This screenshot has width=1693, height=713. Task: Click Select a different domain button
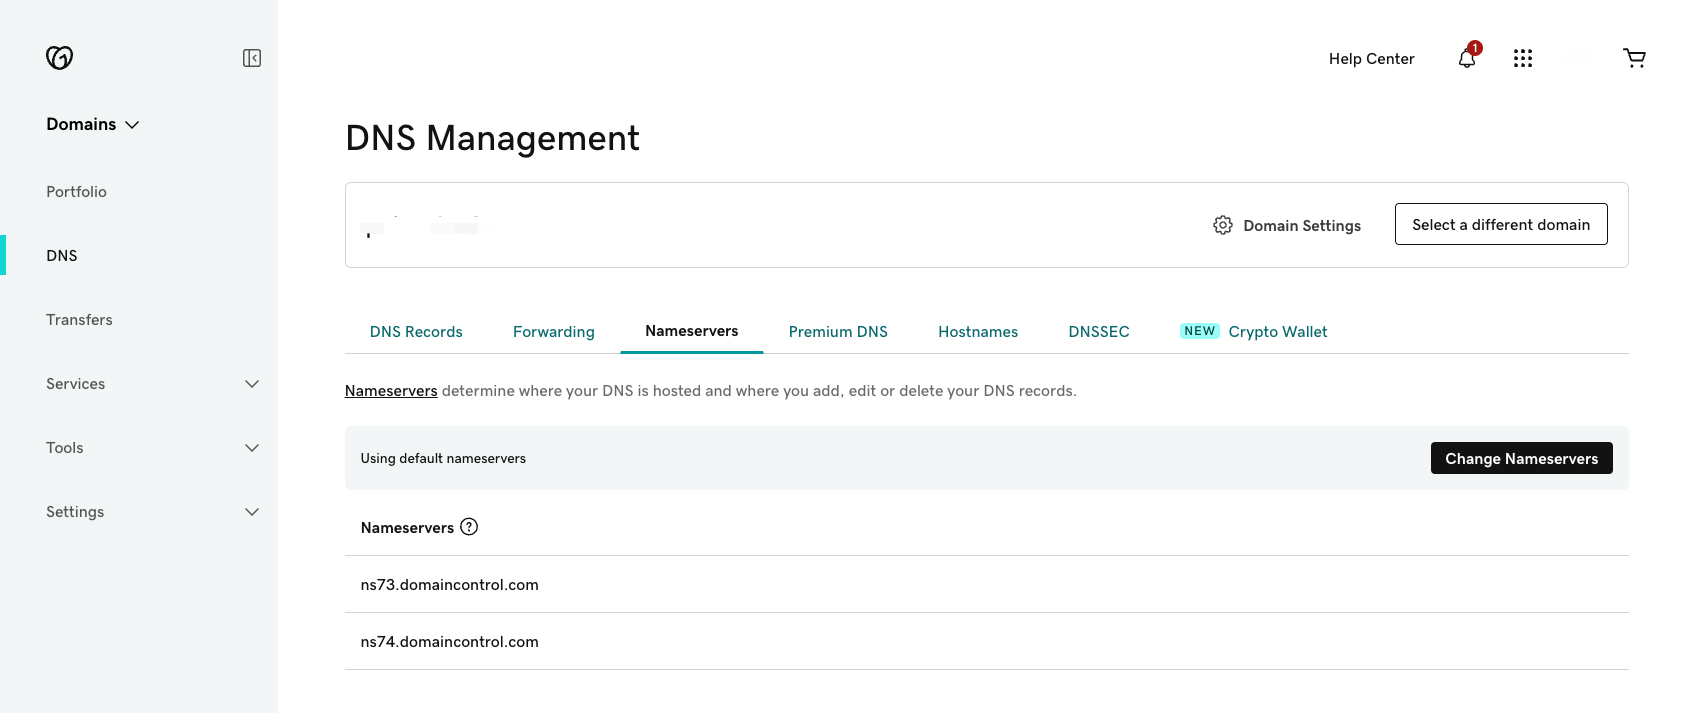pyautogui.click(x=1500, y=225)
